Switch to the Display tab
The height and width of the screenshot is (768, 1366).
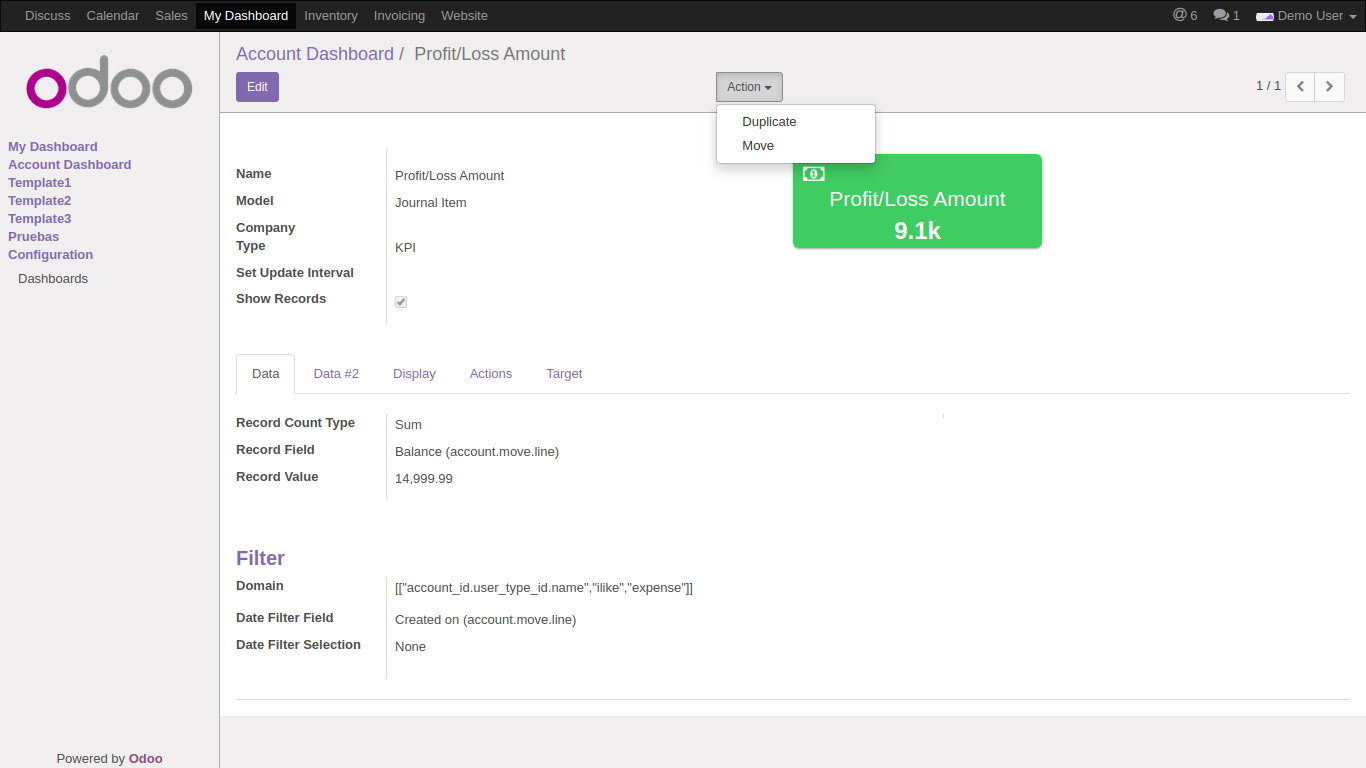(414, 374)
